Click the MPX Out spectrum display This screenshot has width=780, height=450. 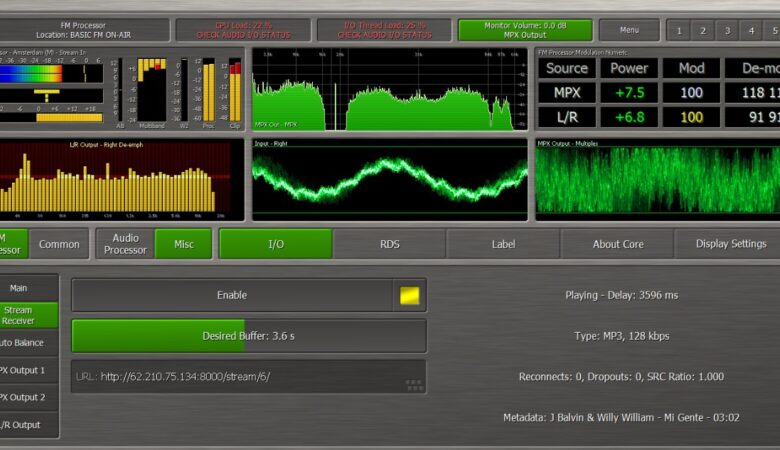389,89
